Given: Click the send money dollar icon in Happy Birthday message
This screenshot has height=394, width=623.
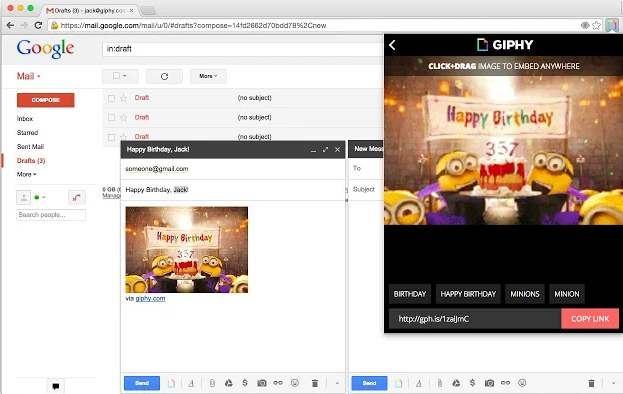Looking at the screenshot, I should 245,383.
